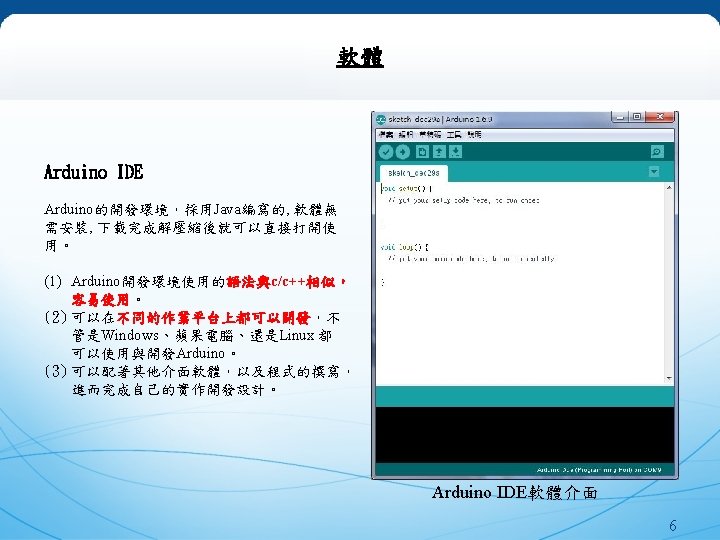Screen dimensions: 720x540
Task: Save the sketch with Save icon
Action: pyautogui.click(x=456, y=152)
